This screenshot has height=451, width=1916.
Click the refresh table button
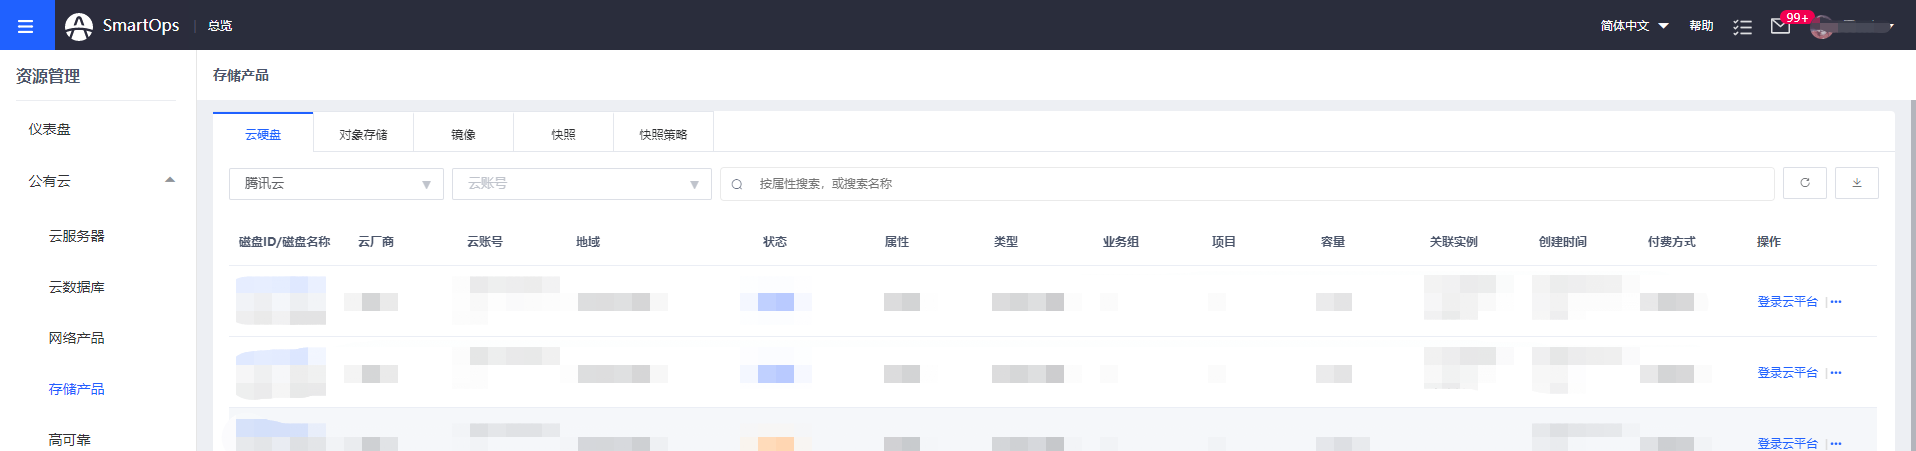click(1805, 183)
